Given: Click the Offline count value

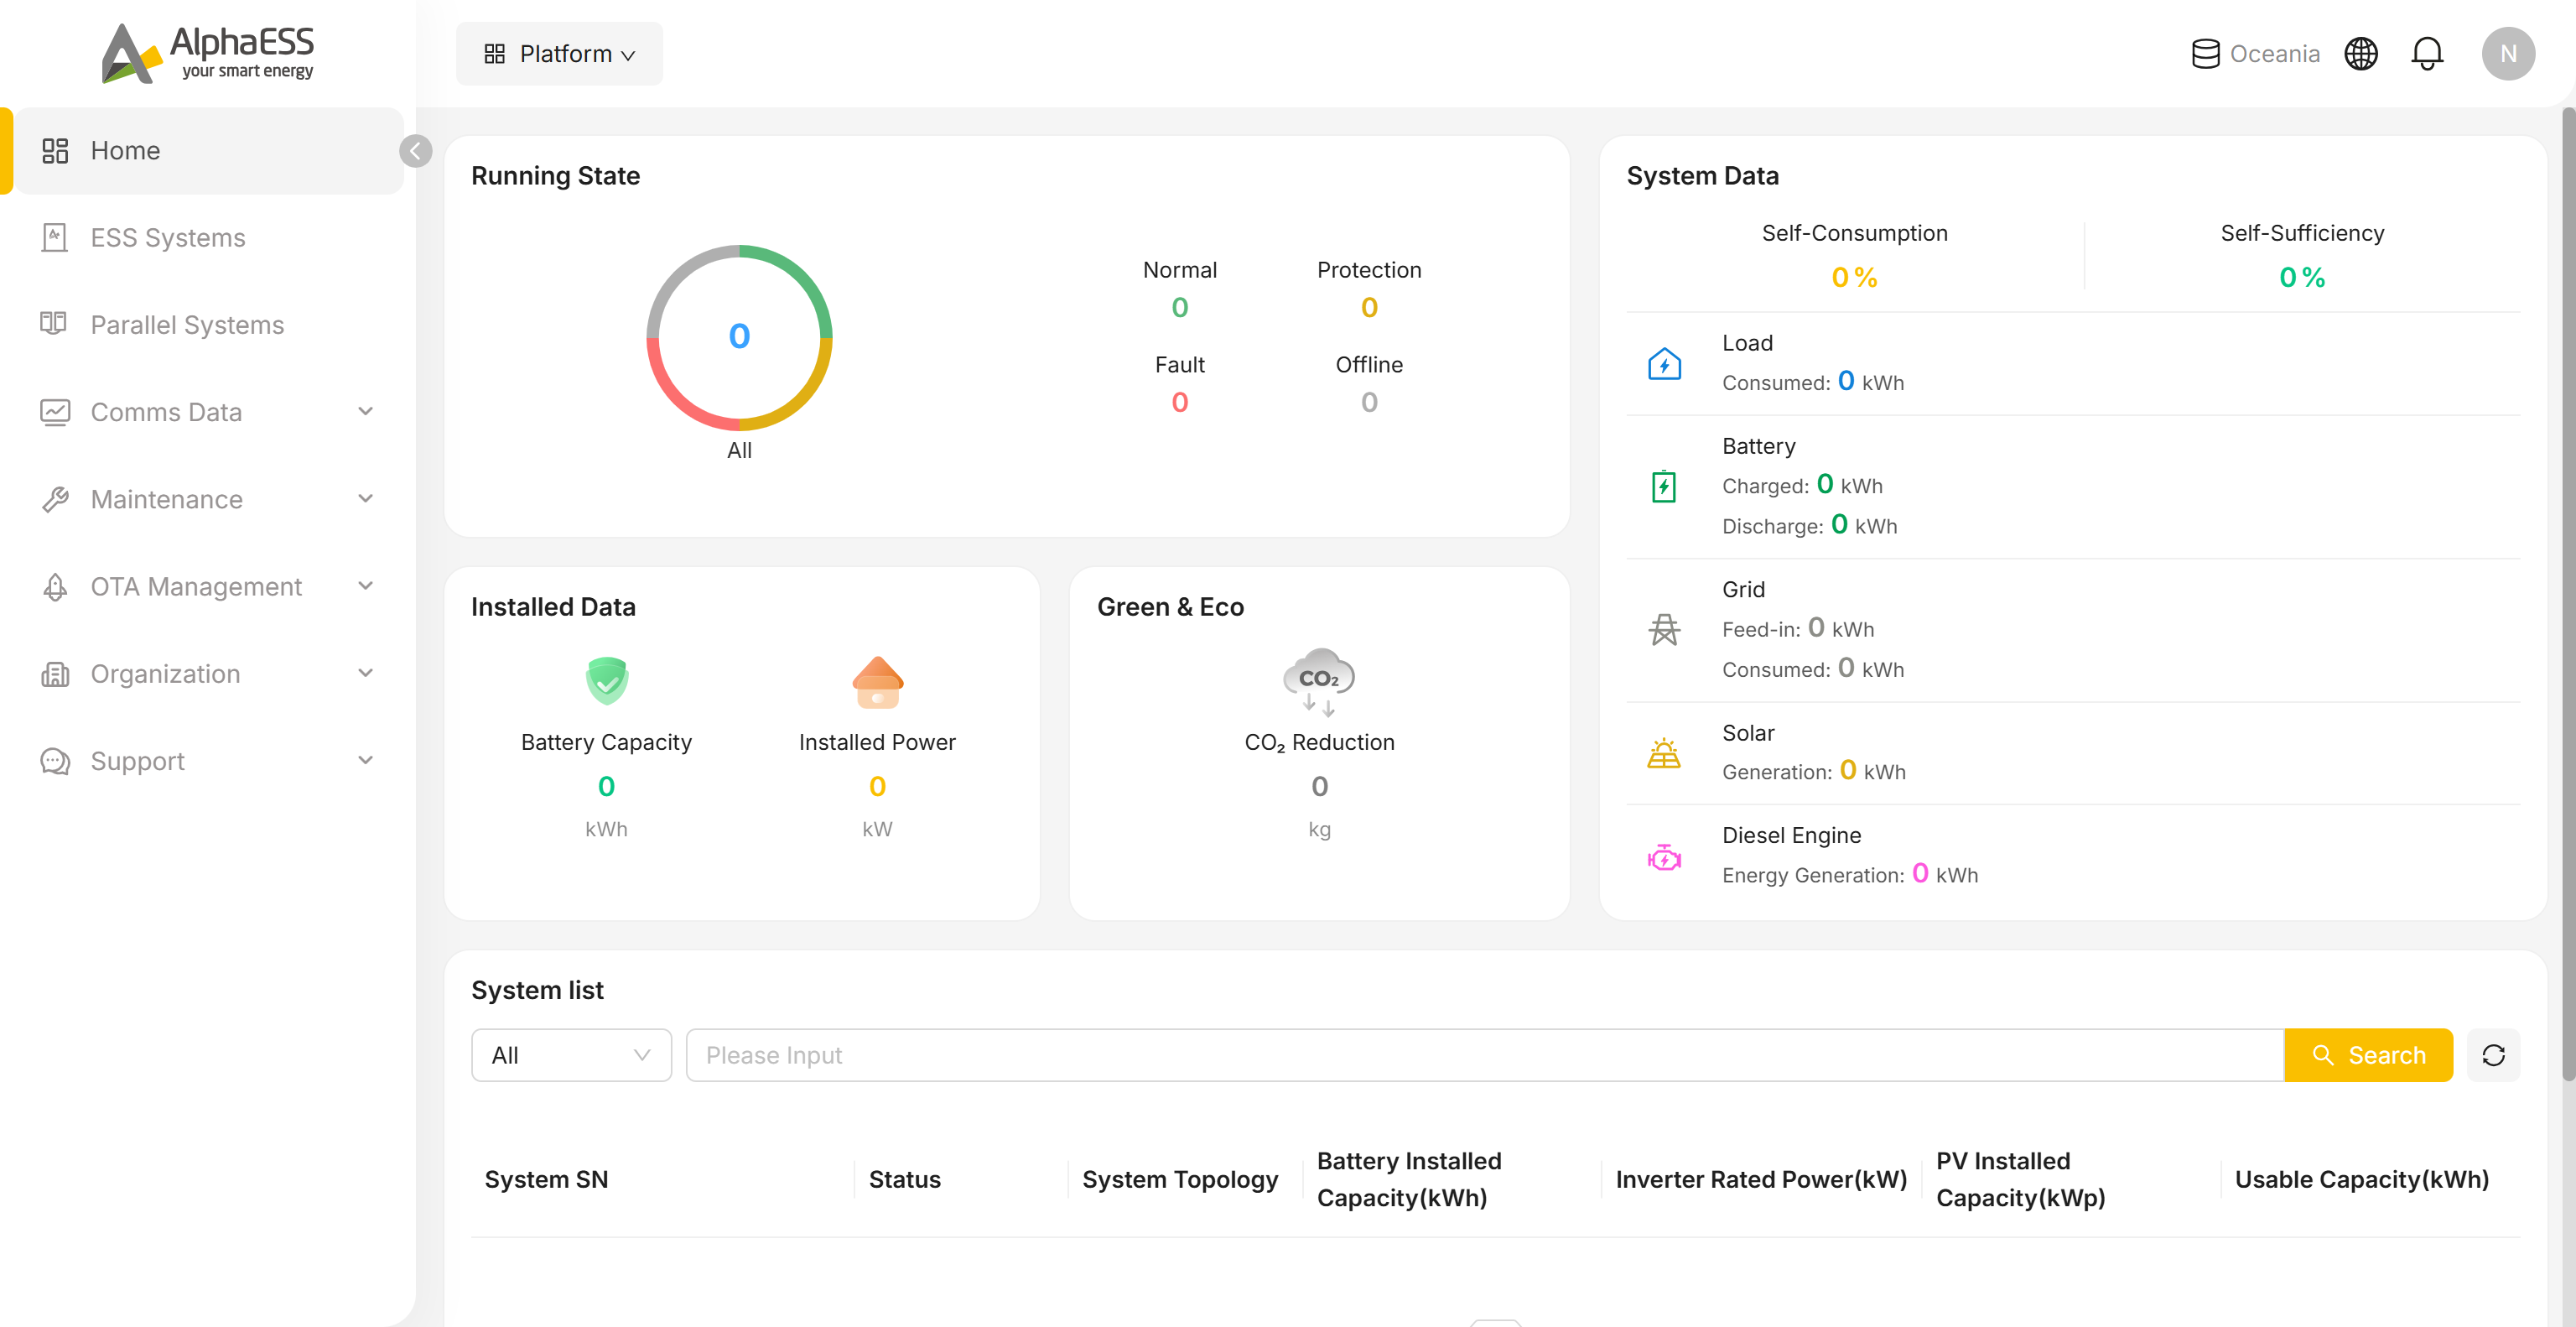Looking at the screenshot, I should pos(1368,403).
